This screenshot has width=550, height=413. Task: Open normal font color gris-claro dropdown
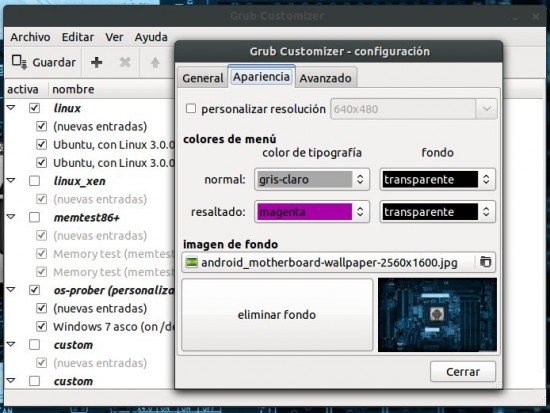tap(312, 179)
